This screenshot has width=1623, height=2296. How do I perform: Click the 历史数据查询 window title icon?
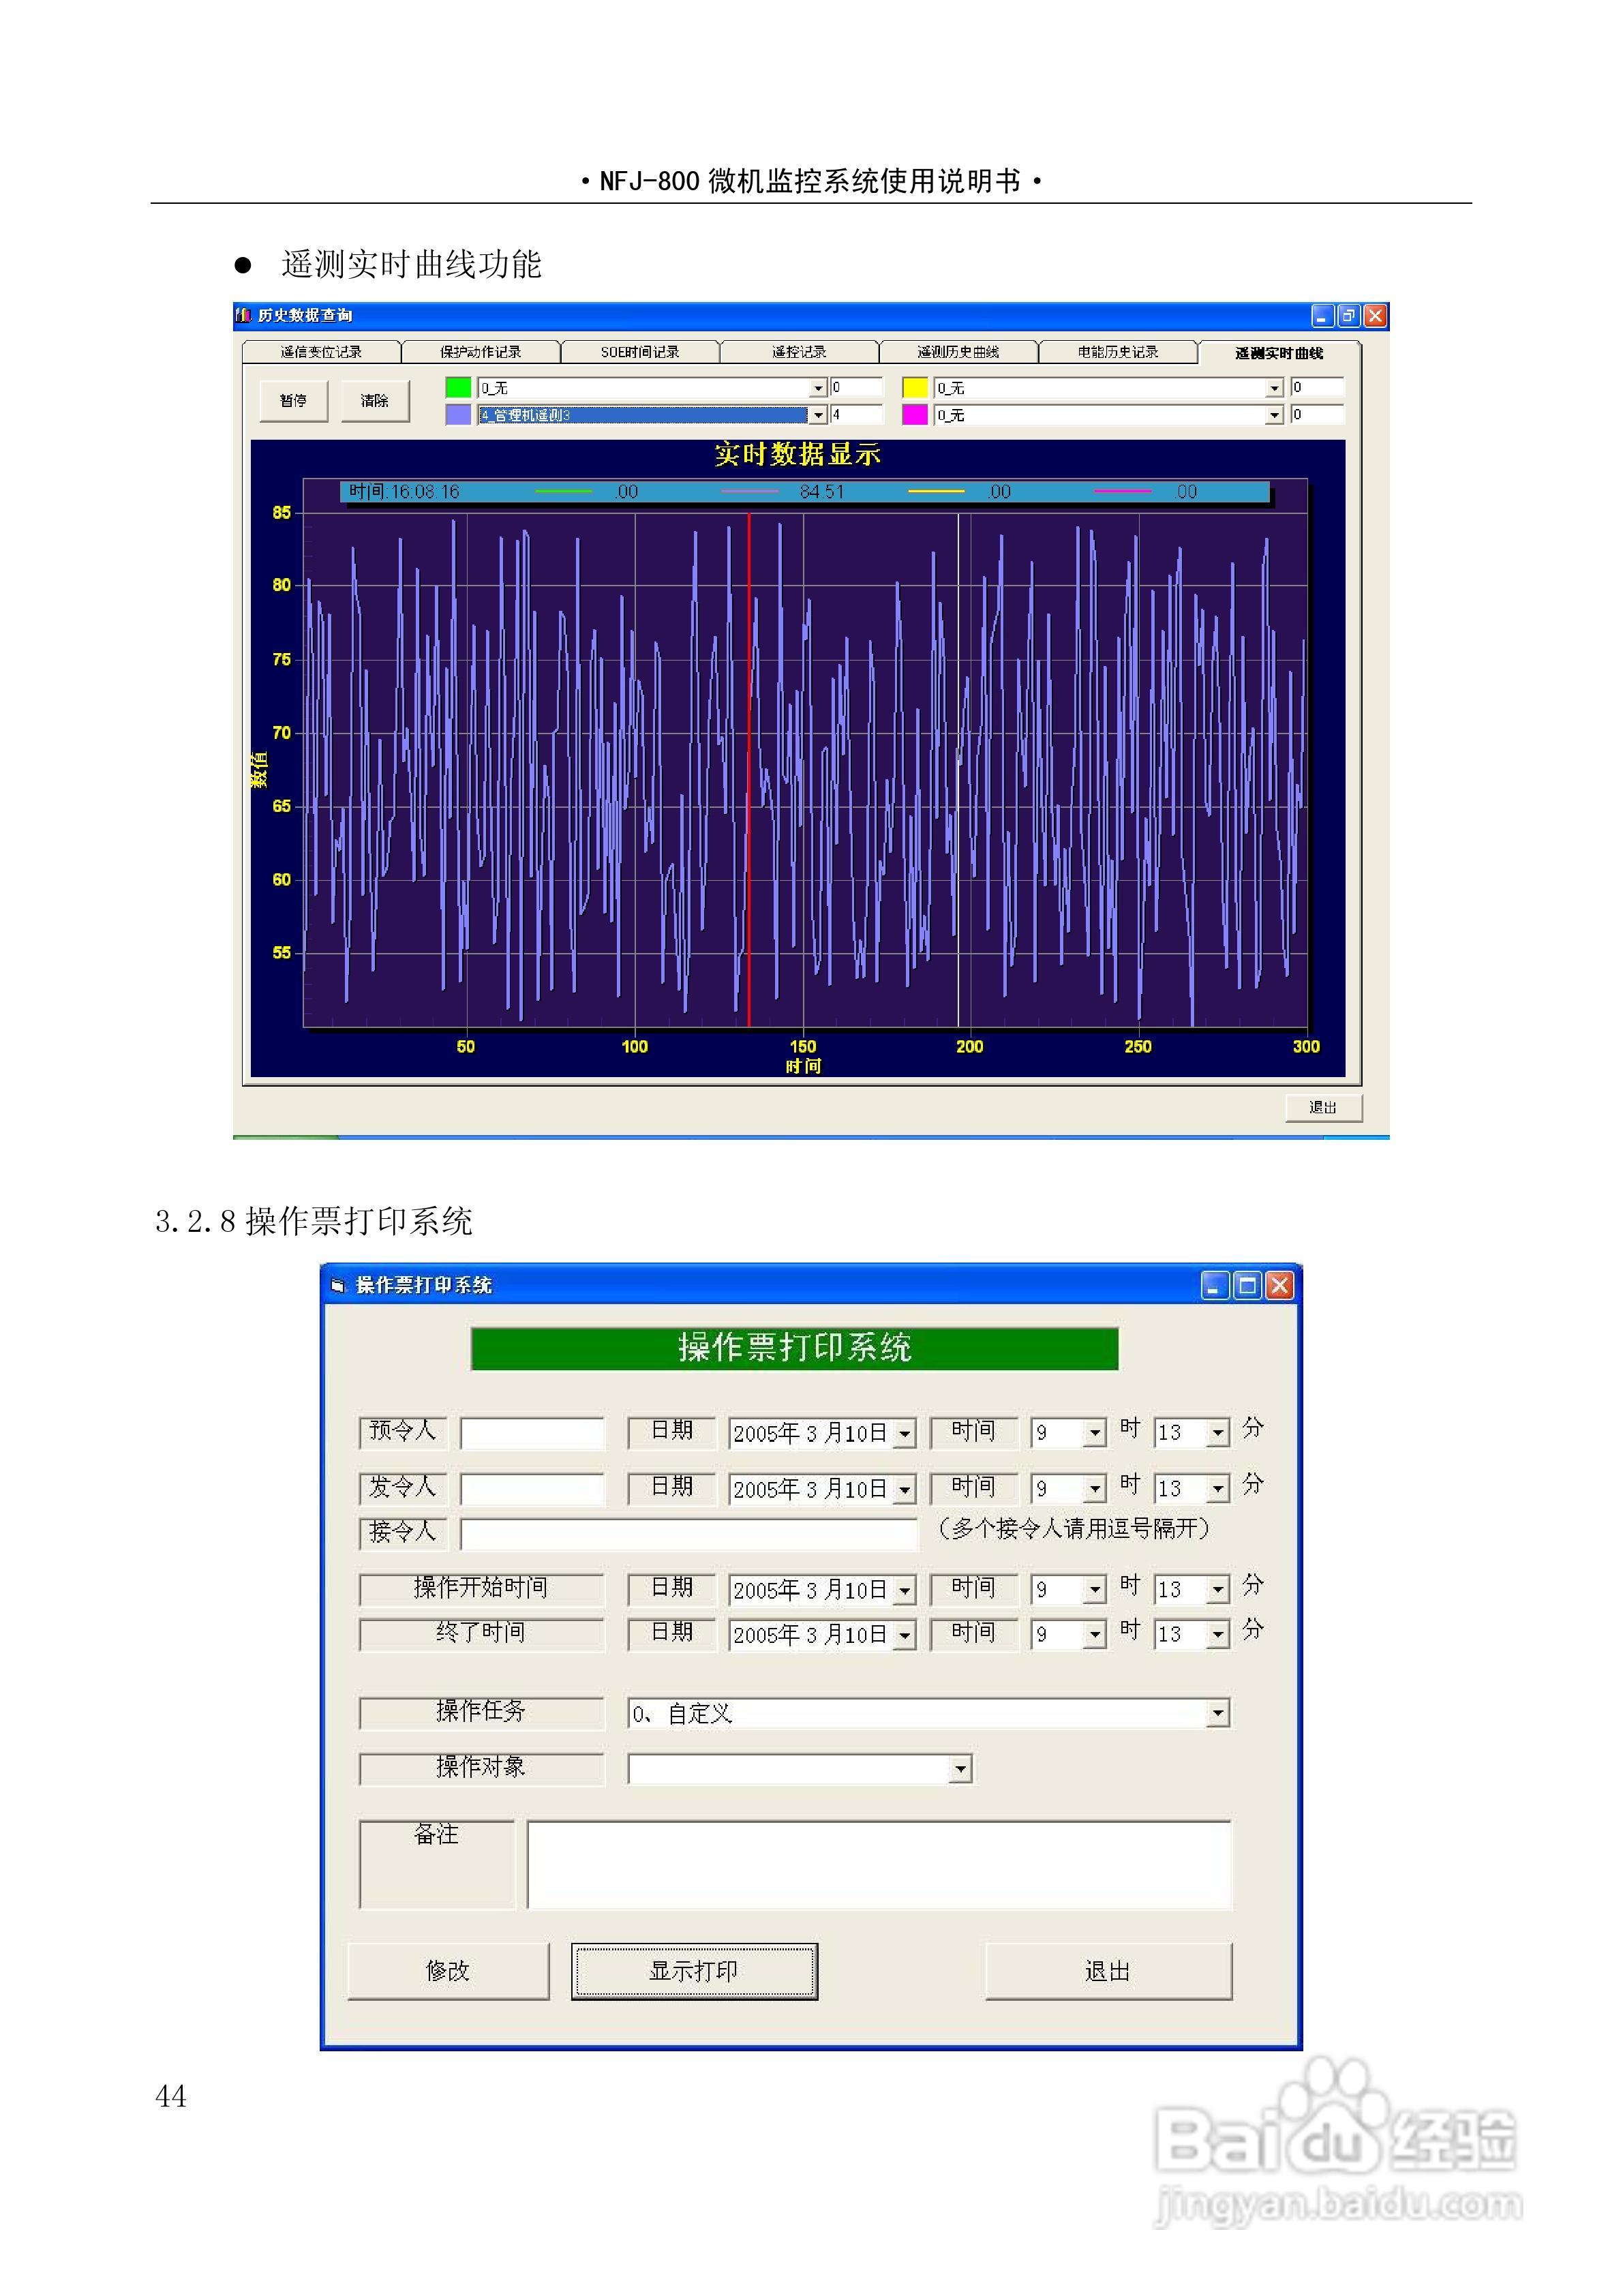click(x=243, y=316)
